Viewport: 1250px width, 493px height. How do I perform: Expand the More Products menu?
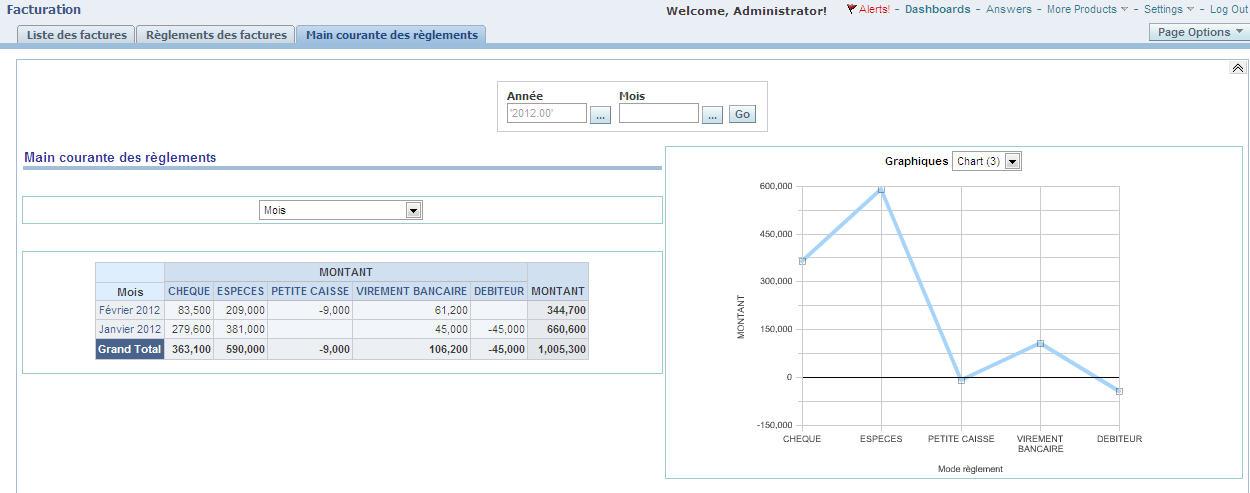click(x=1087, y=9)
